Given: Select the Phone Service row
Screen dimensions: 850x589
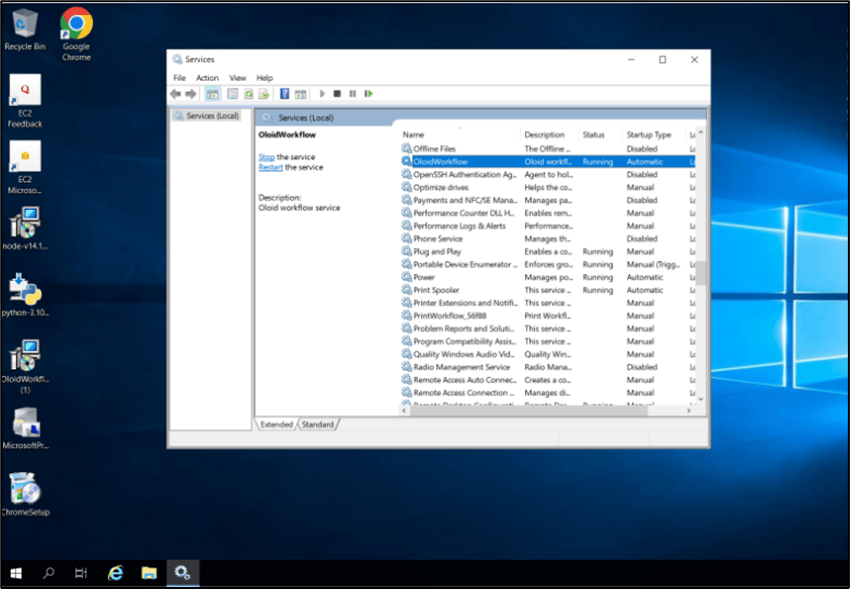Looking at the screenshot, I should tap(548, 238).
